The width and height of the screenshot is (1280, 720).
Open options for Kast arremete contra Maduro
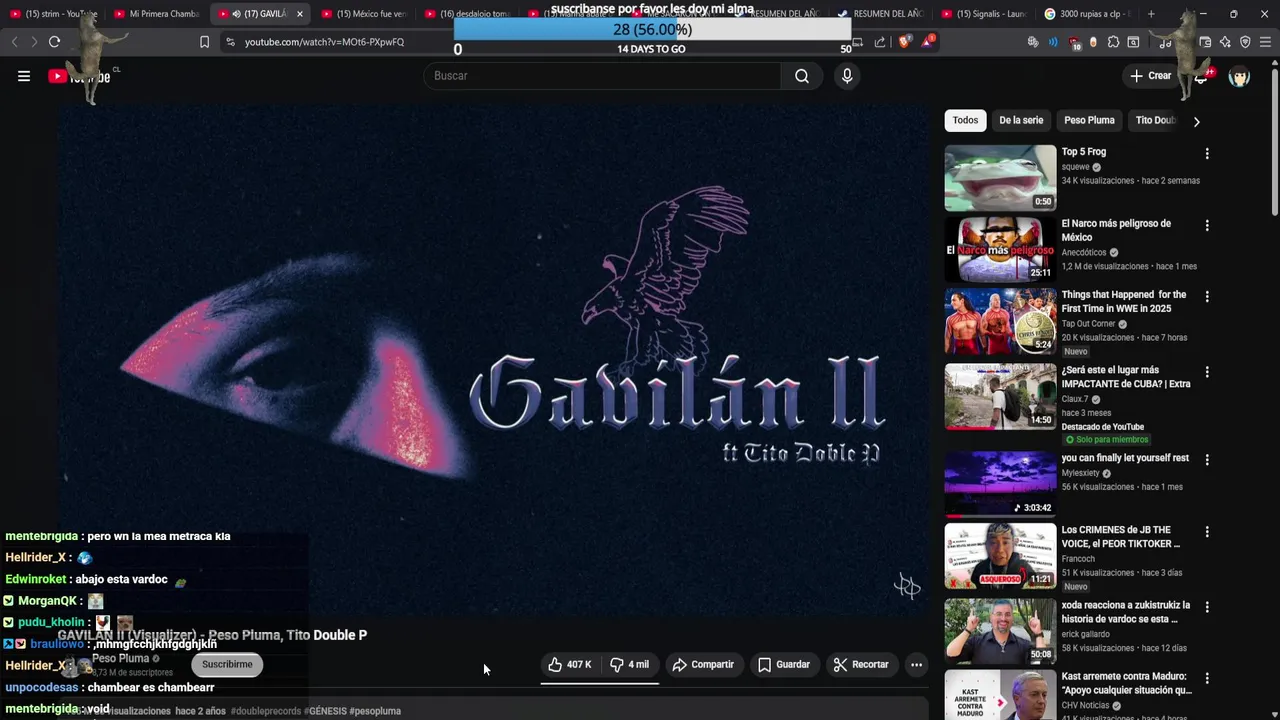[x=1207, y=679]
